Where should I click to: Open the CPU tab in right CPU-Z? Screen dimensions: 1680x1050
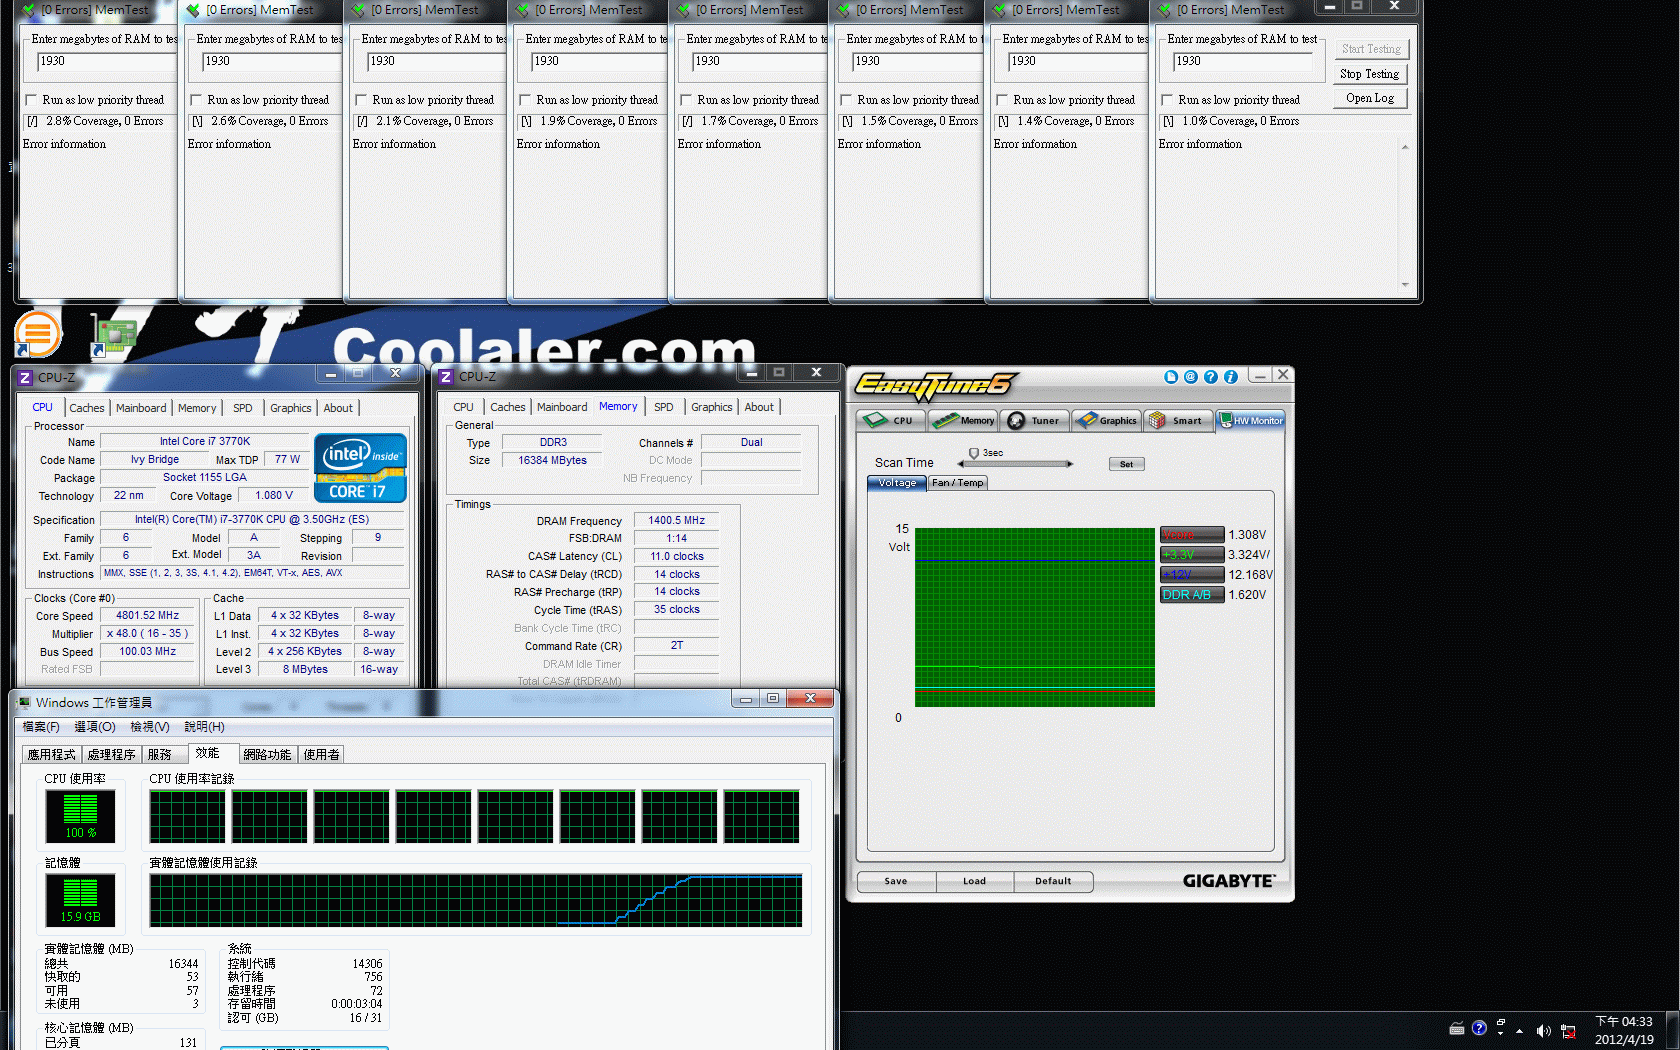463,407
